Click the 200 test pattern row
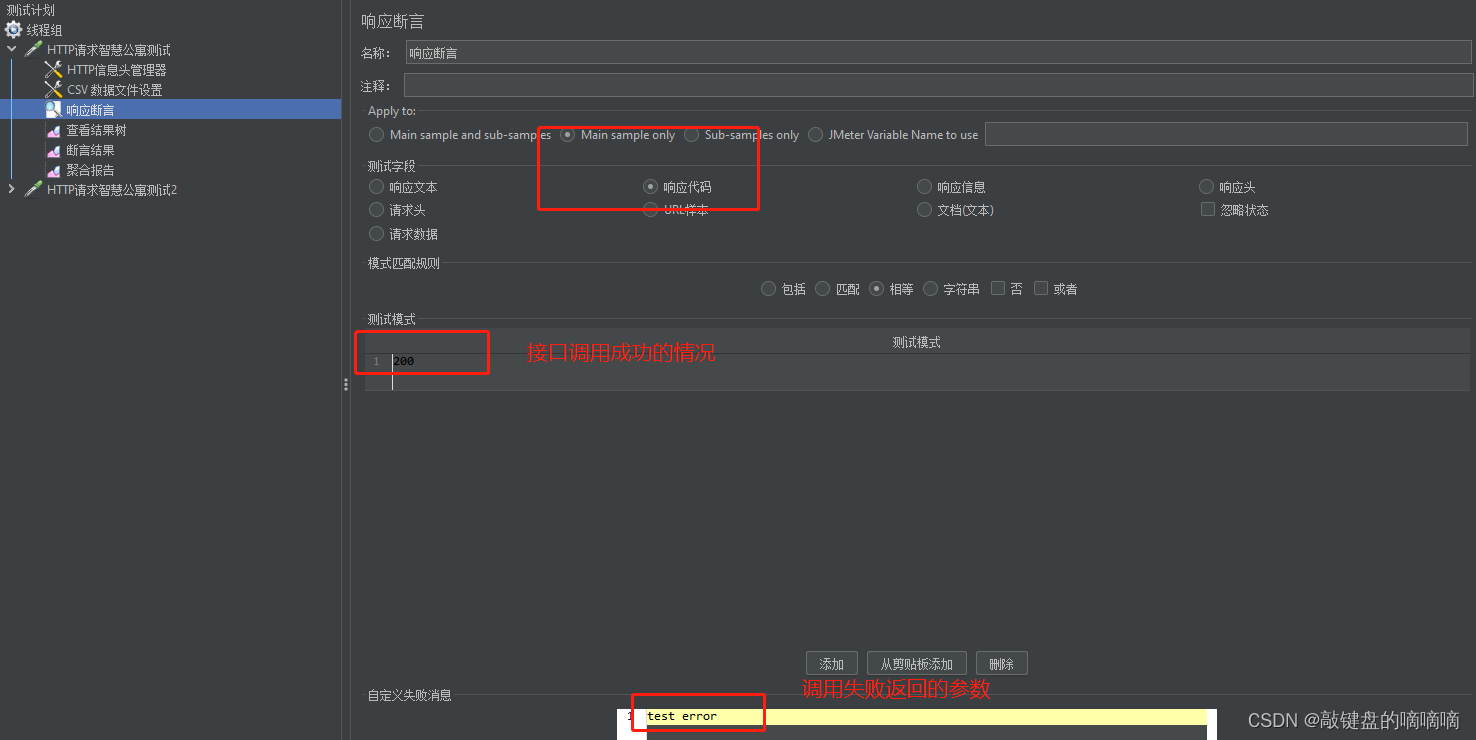The width and height of the screenshot is (1476, 740). tap(917, 361)
